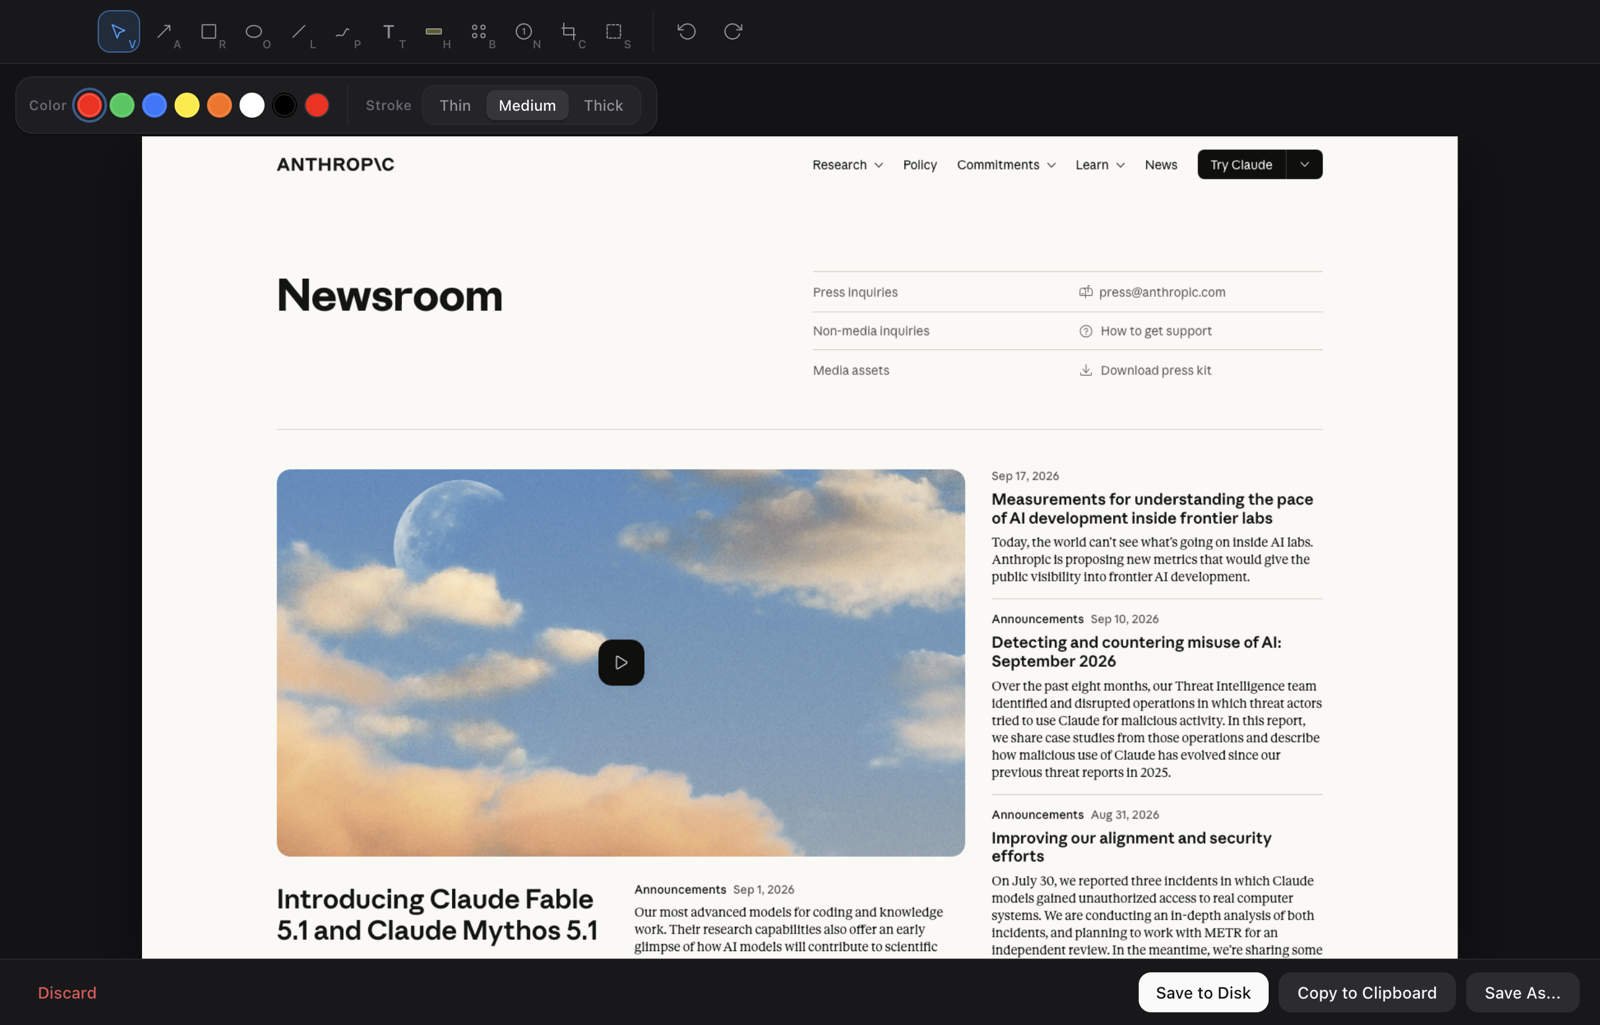The height and width of the screenshot is (1025, 1600).
Task: Choose the dashed marquee Selection tool
Action: (614, 32)
